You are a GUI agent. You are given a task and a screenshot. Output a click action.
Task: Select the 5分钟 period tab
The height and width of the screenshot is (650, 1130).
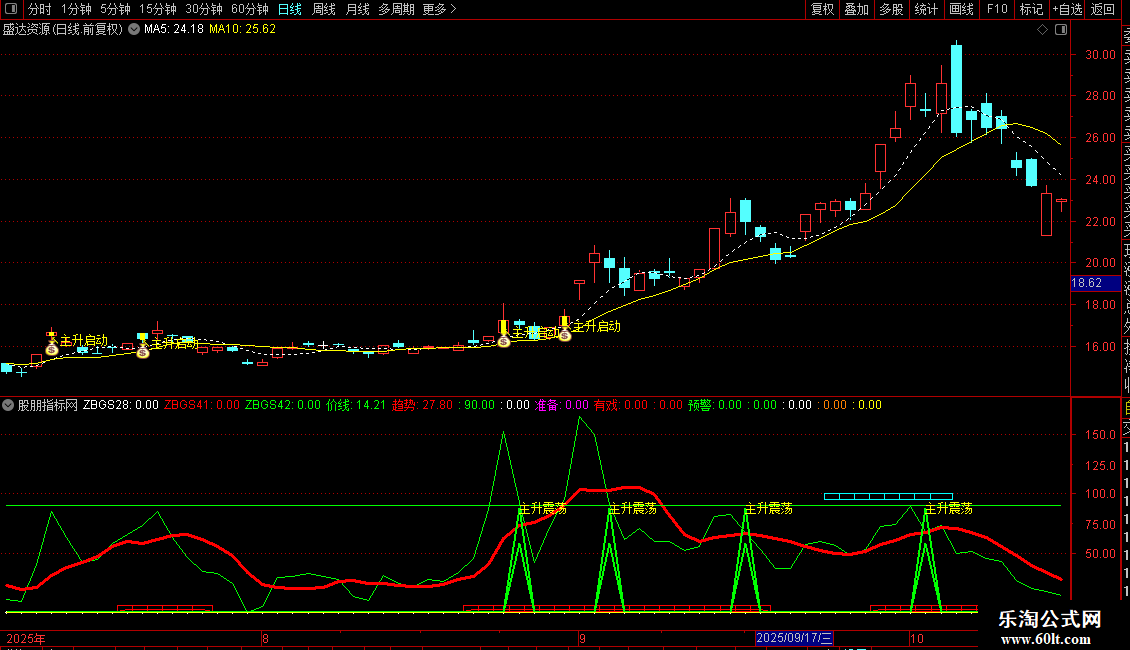pyautogui.click(x=115, y=9)
